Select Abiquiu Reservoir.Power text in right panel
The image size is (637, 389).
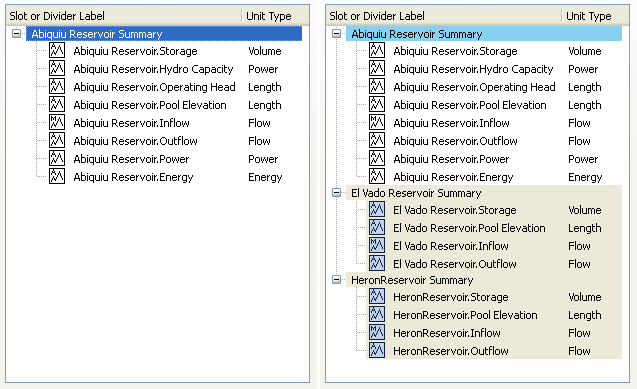pyautogui.click(x=451, y=159)
